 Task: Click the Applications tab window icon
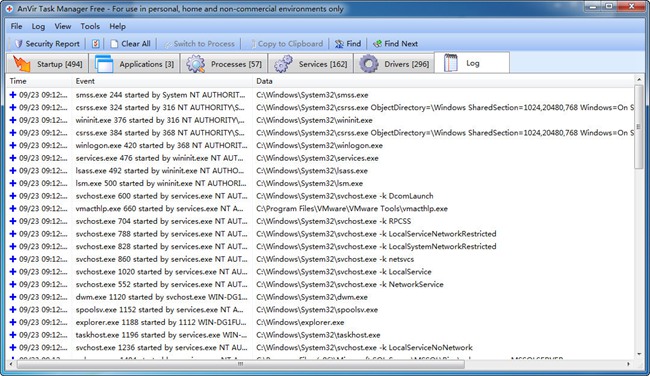104,64
